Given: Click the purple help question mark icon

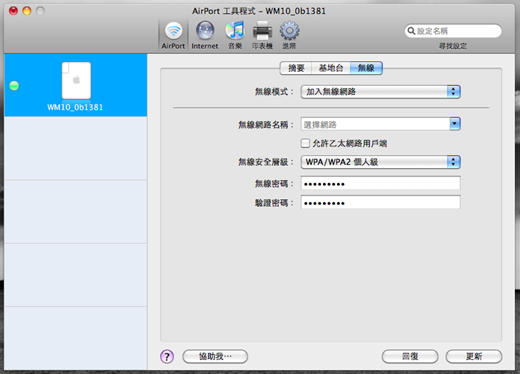Looking at the screenshot, I should pos(167,356).
